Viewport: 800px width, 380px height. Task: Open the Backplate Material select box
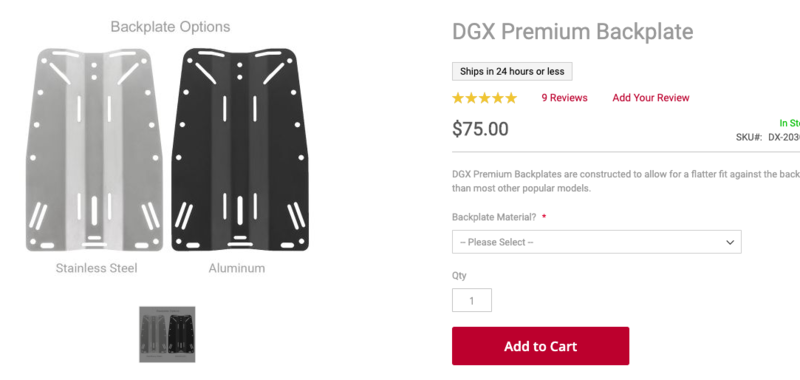[x=596, y=242]
